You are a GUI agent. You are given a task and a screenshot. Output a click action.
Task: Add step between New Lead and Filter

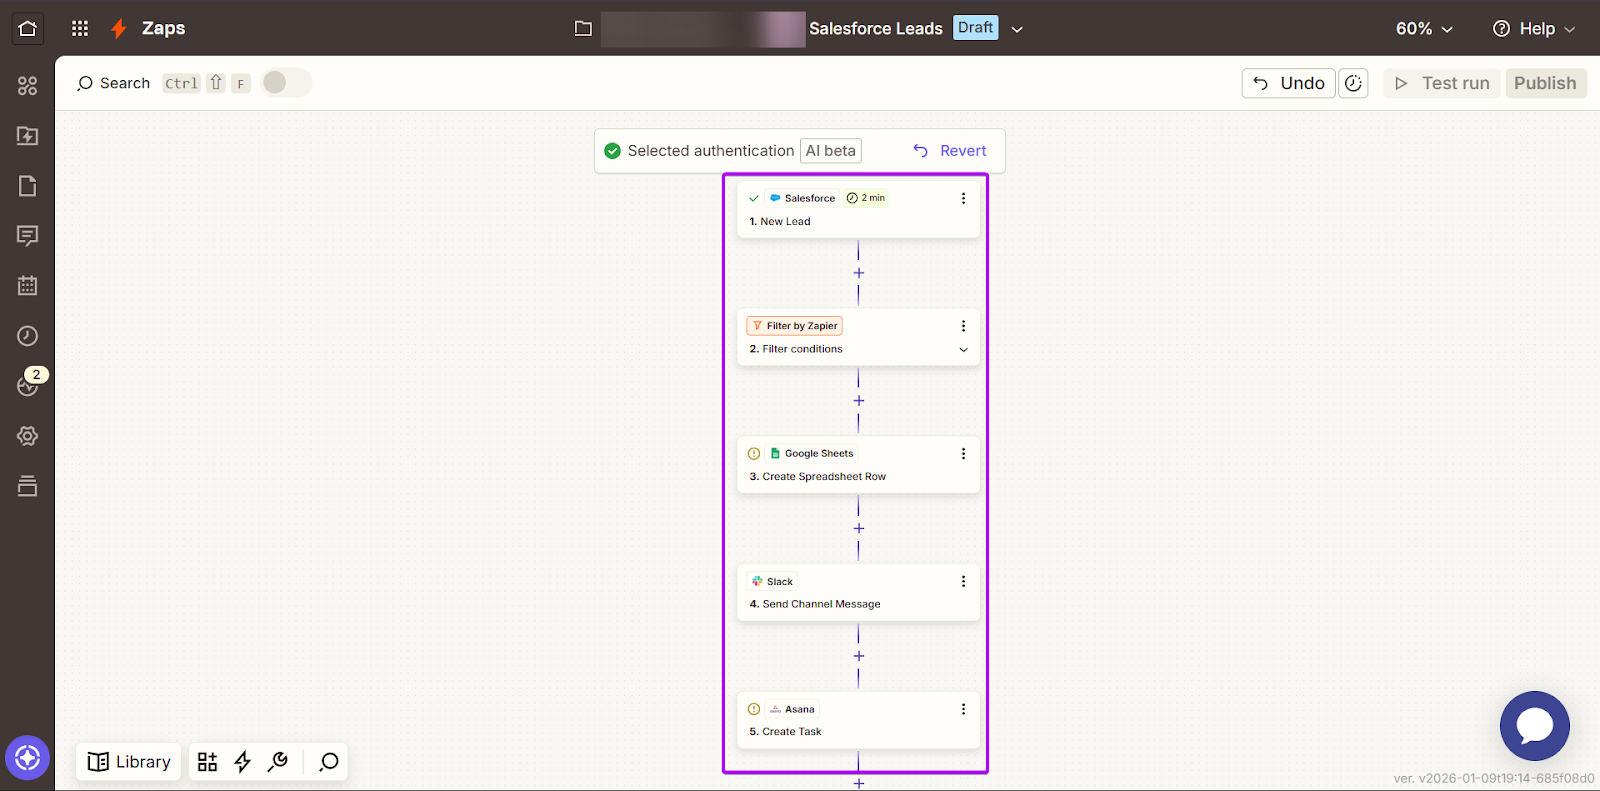[x=858, y=273]
